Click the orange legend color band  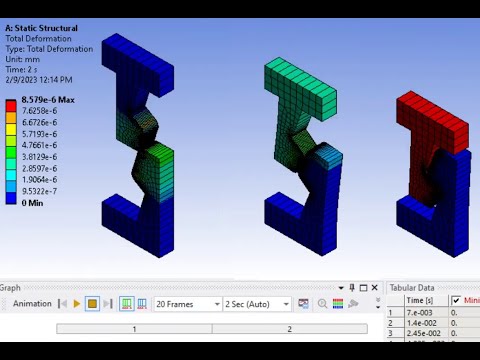tap(11, 118)
